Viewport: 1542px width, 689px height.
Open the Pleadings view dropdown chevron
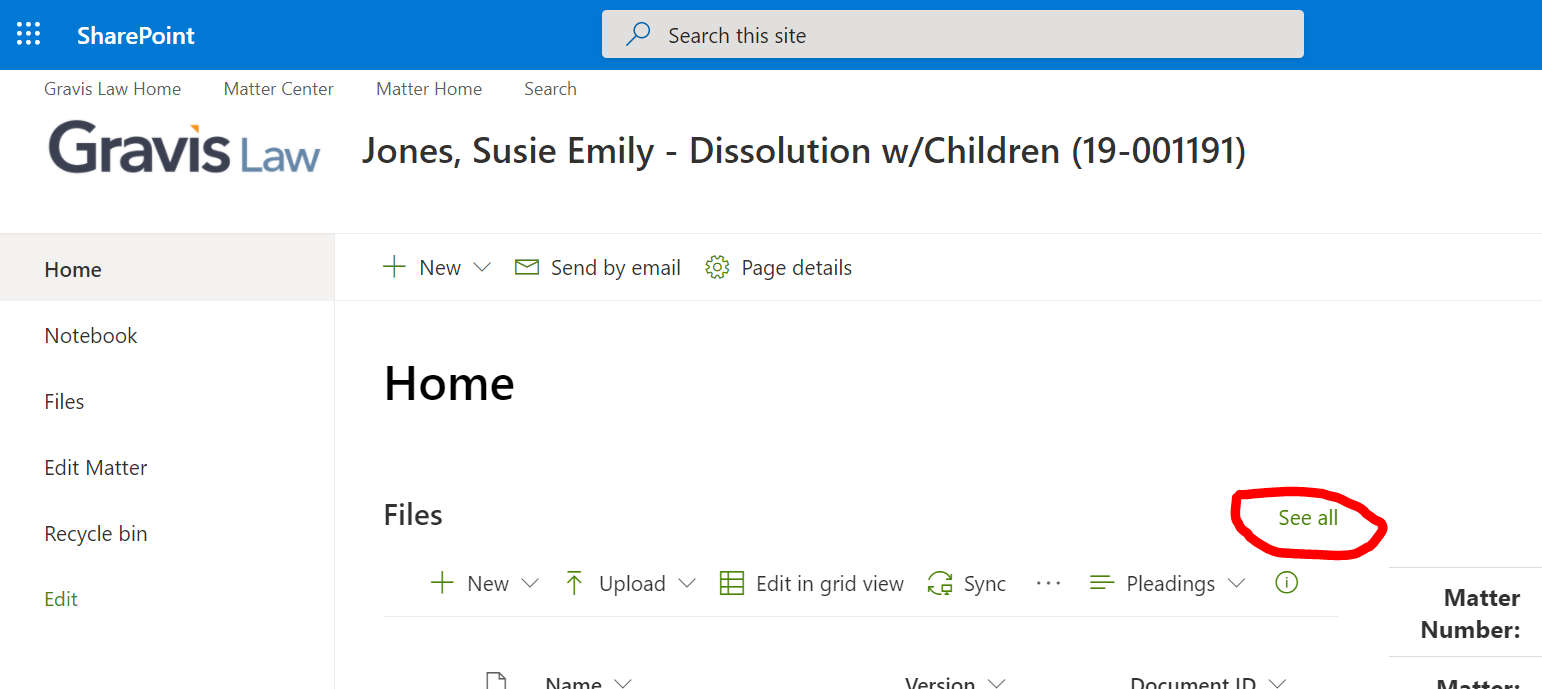pos(1237,583)
